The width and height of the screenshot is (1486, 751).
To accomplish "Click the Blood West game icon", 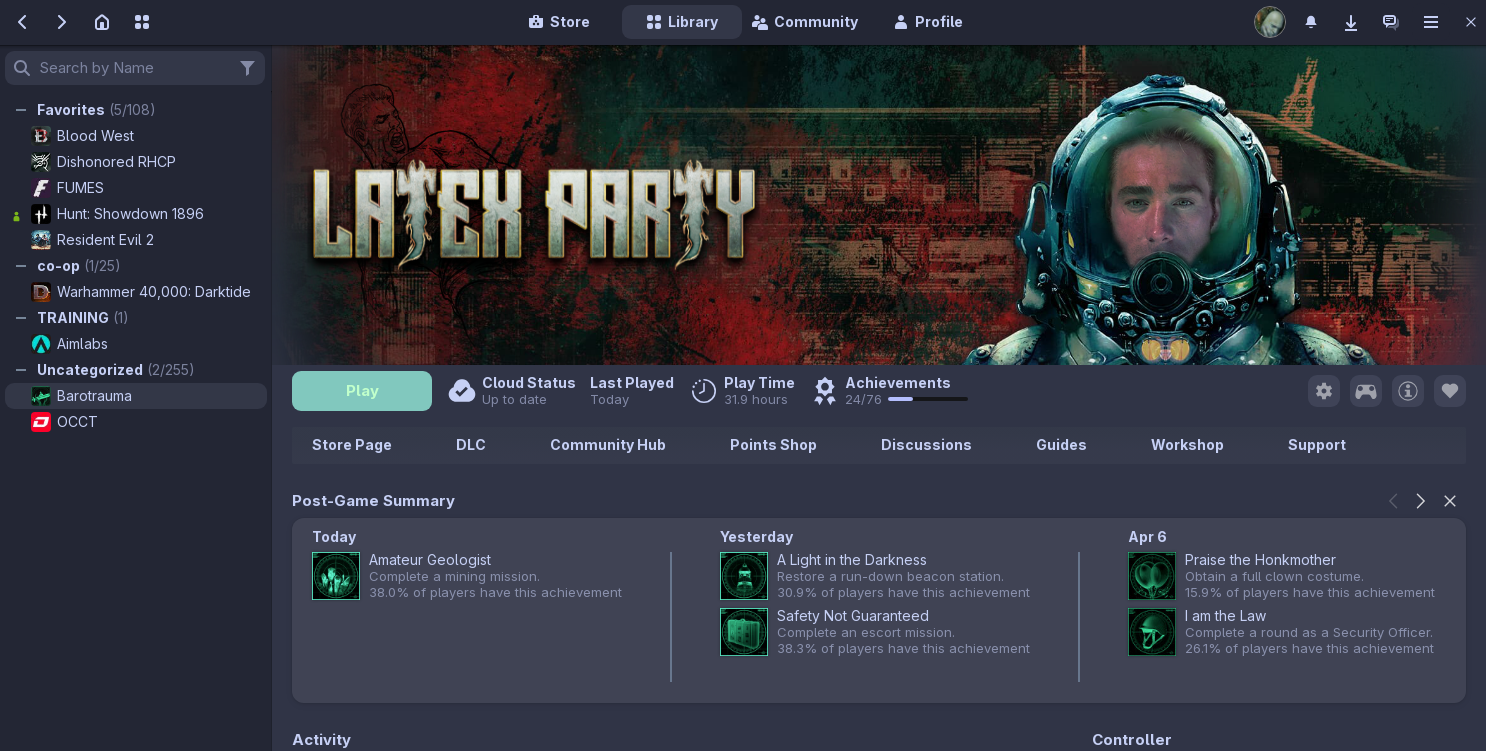I will (41, 136).
